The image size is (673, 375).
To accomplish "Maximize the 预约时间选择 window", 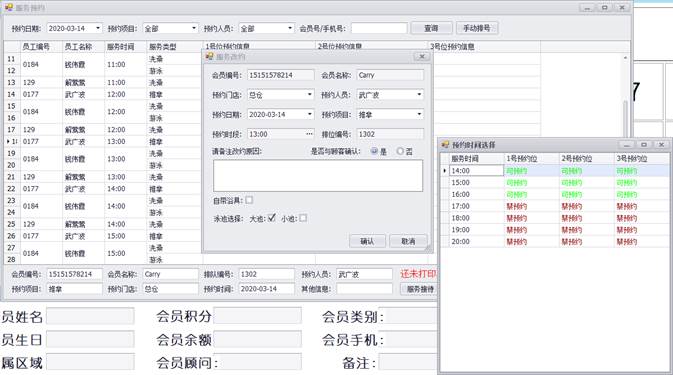I will (644, 145).
